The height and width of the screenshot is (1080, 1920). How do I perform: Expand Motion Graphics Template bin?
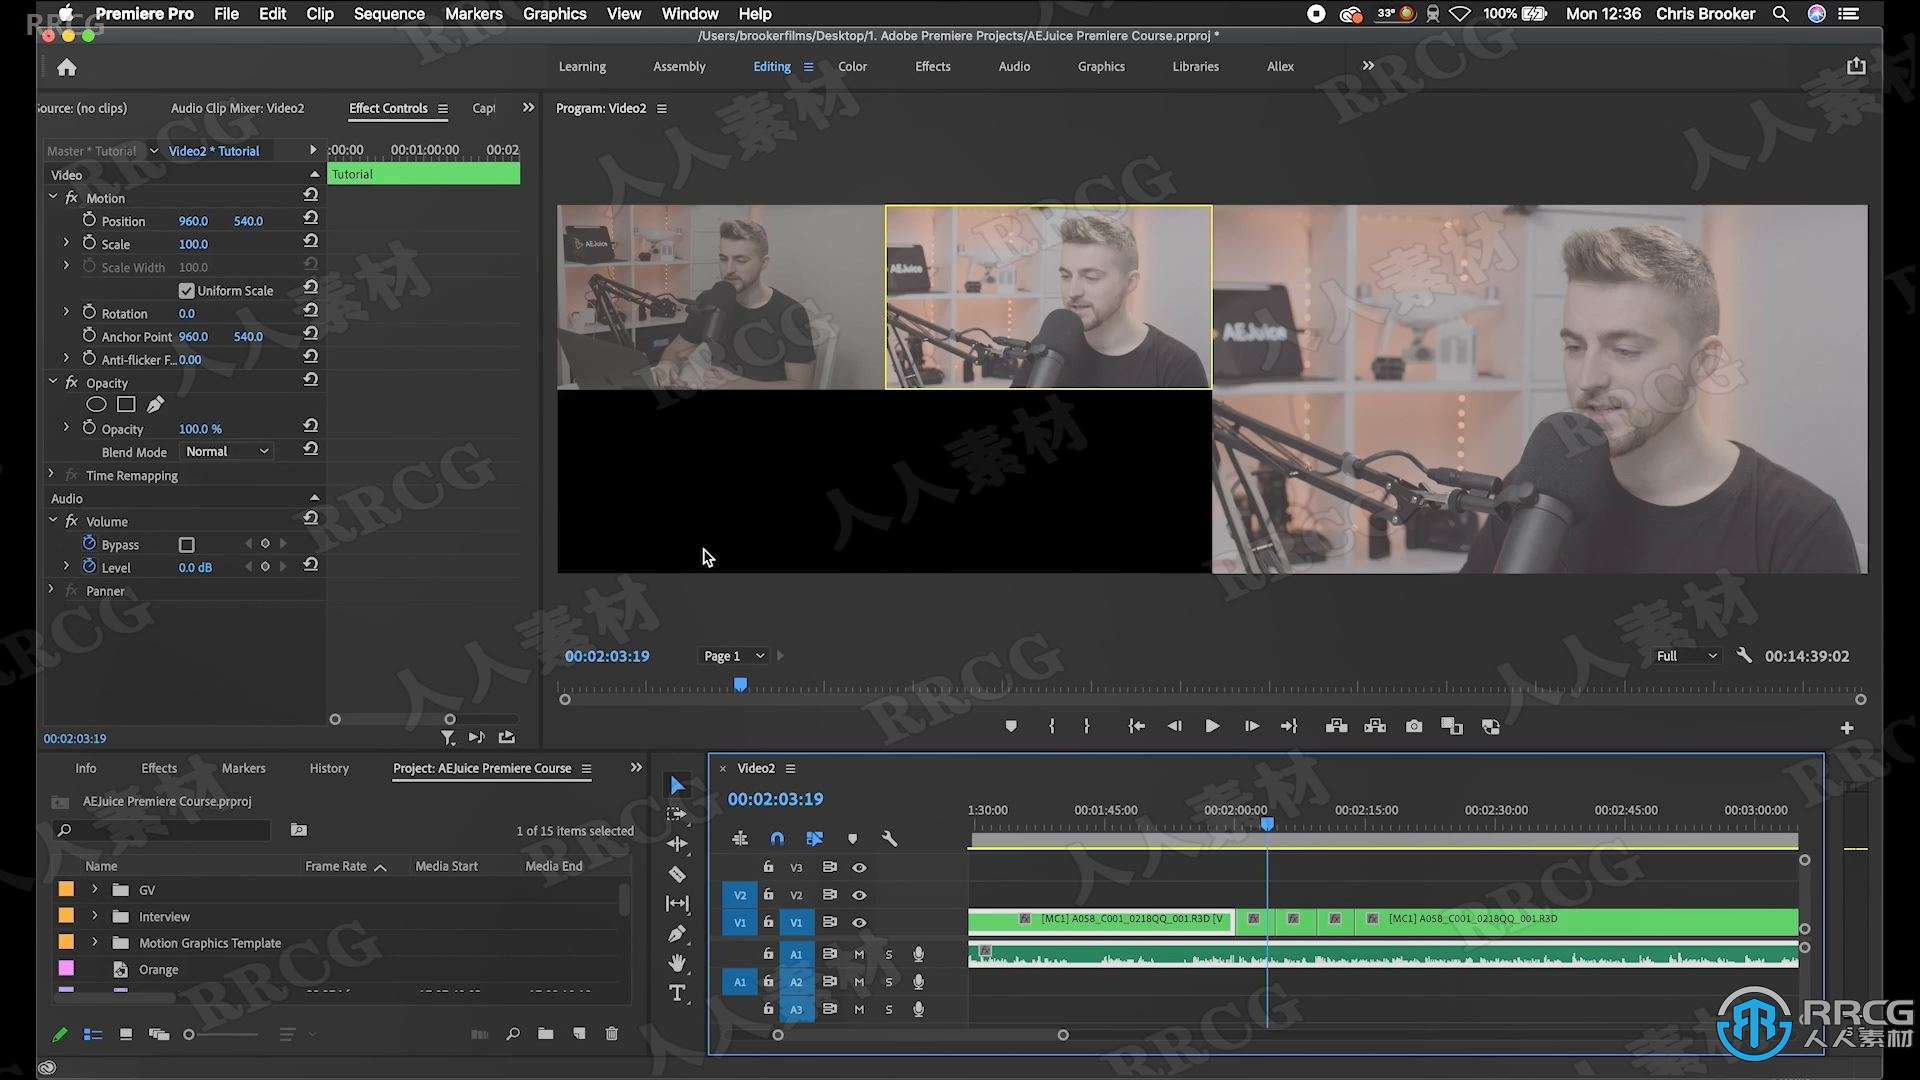(x=95, y=942)
